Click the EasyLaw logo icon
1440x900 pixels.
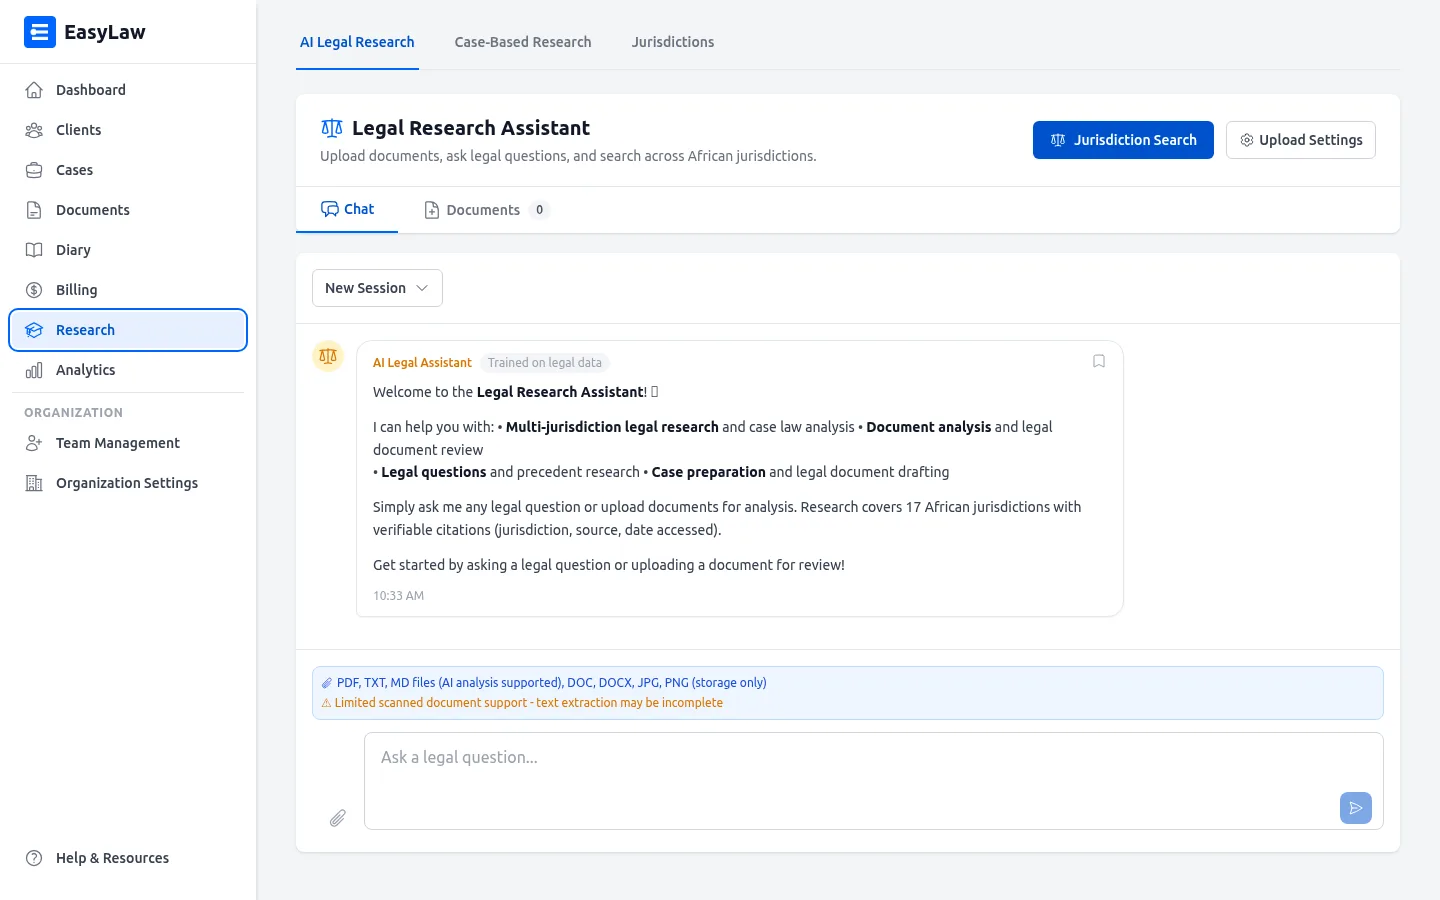40,32
